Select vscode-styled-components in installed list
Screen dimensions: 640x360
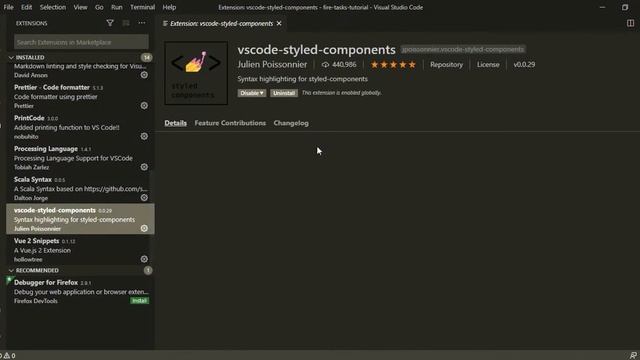pos(80,219)
